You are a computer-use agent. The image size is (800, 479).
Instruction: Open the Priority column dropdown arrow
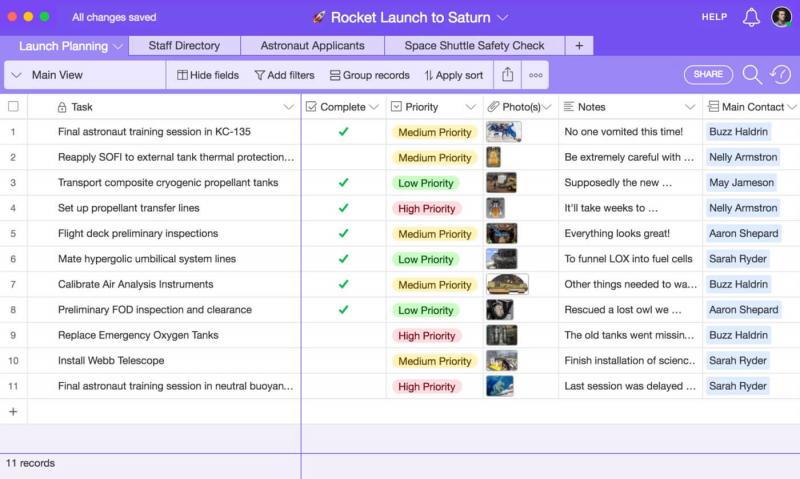[x=470, y=107]
